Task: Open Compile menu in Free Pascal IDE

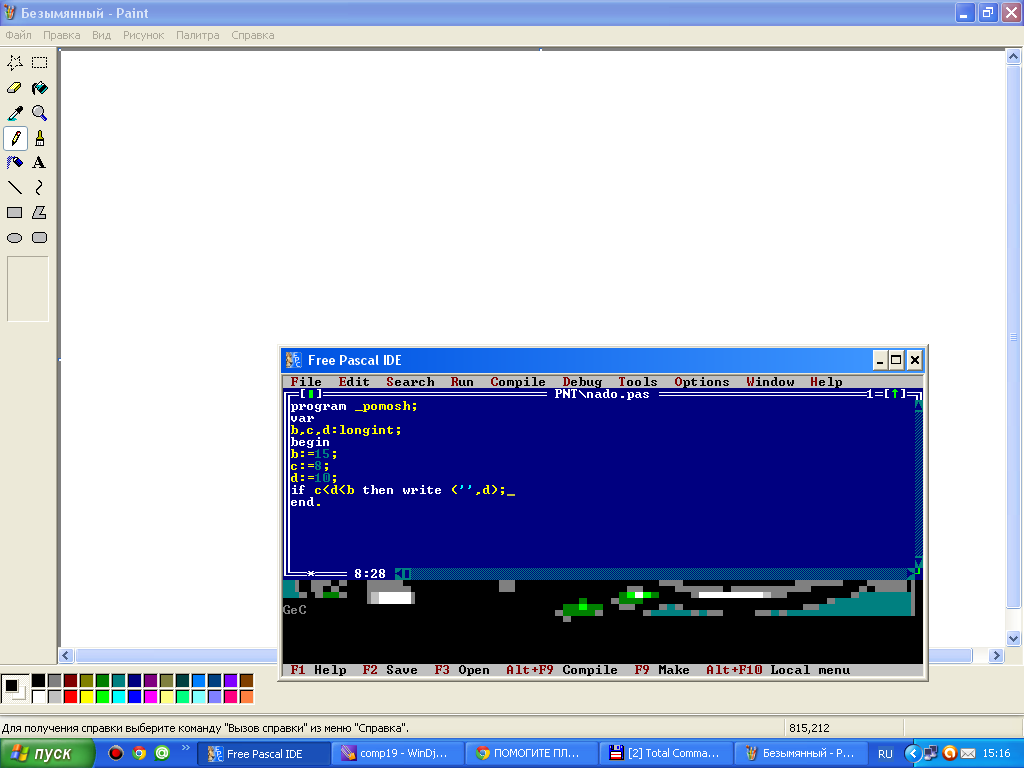Action: (x=517, y=382)
